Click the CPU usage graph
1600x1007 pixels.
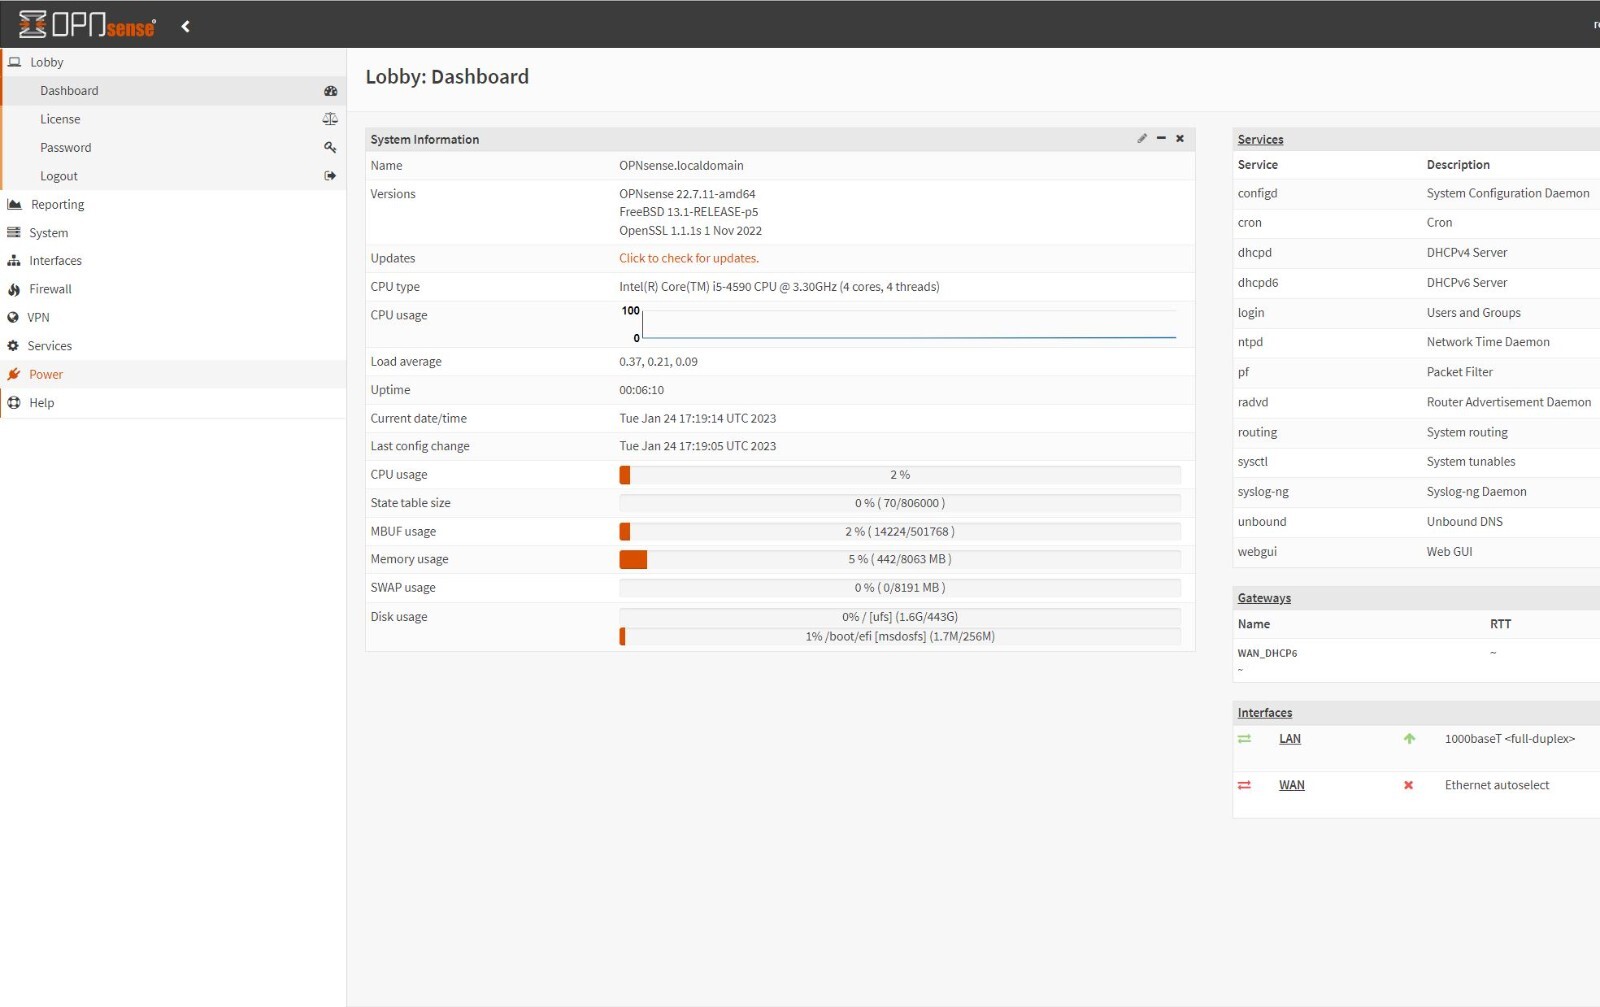[x=908, y=325]
